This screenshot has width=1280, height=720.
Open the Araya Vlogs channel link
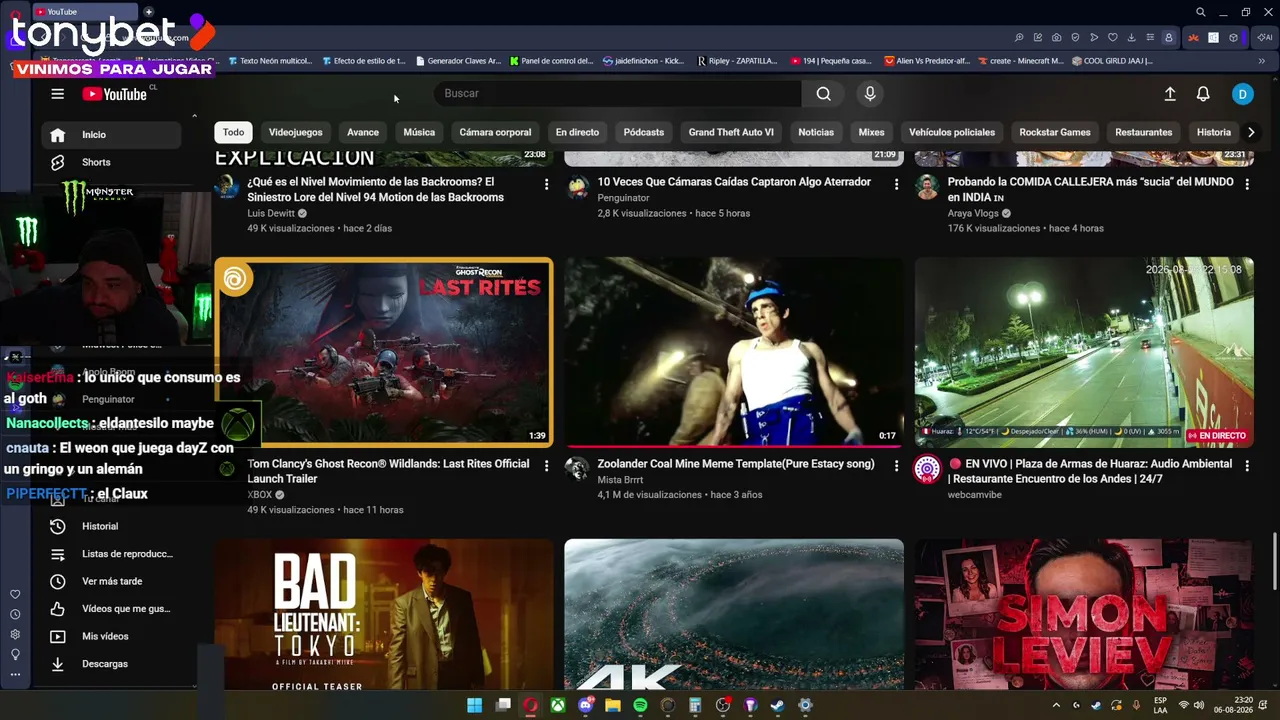tap(973, 213)
